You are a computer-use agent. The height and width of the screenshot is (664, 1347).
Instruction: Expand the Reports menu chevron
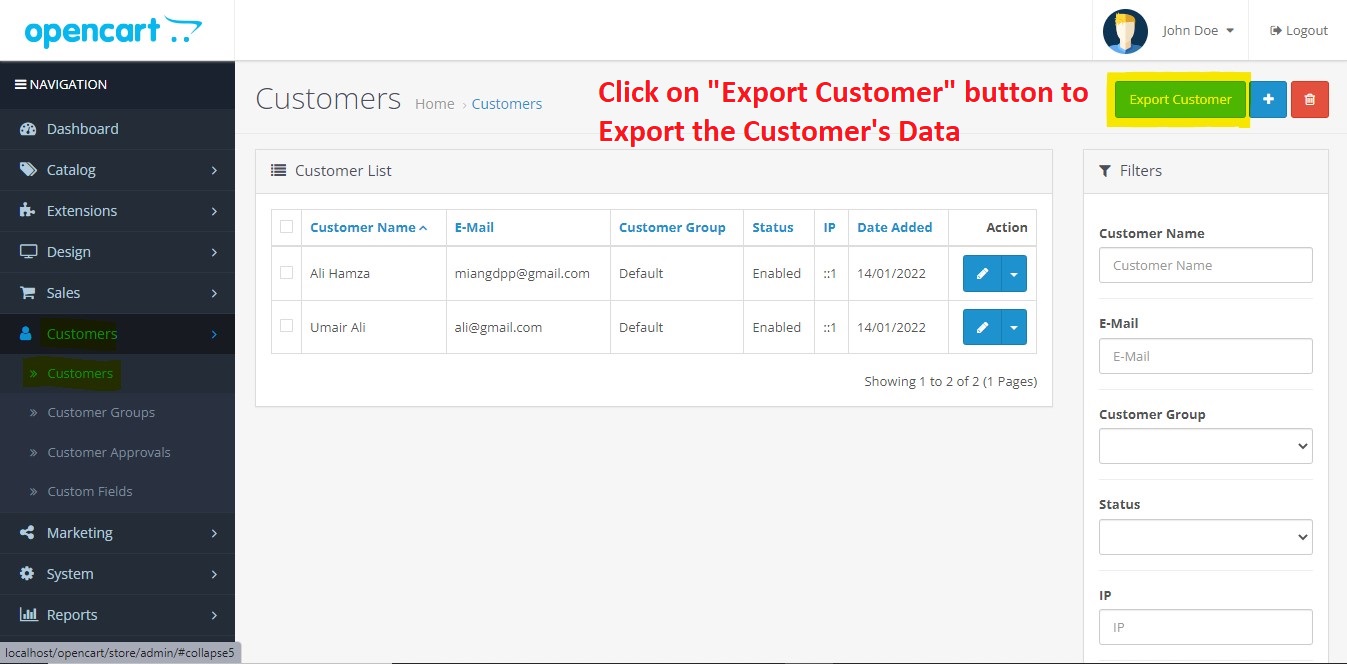(x=214, y=616)
